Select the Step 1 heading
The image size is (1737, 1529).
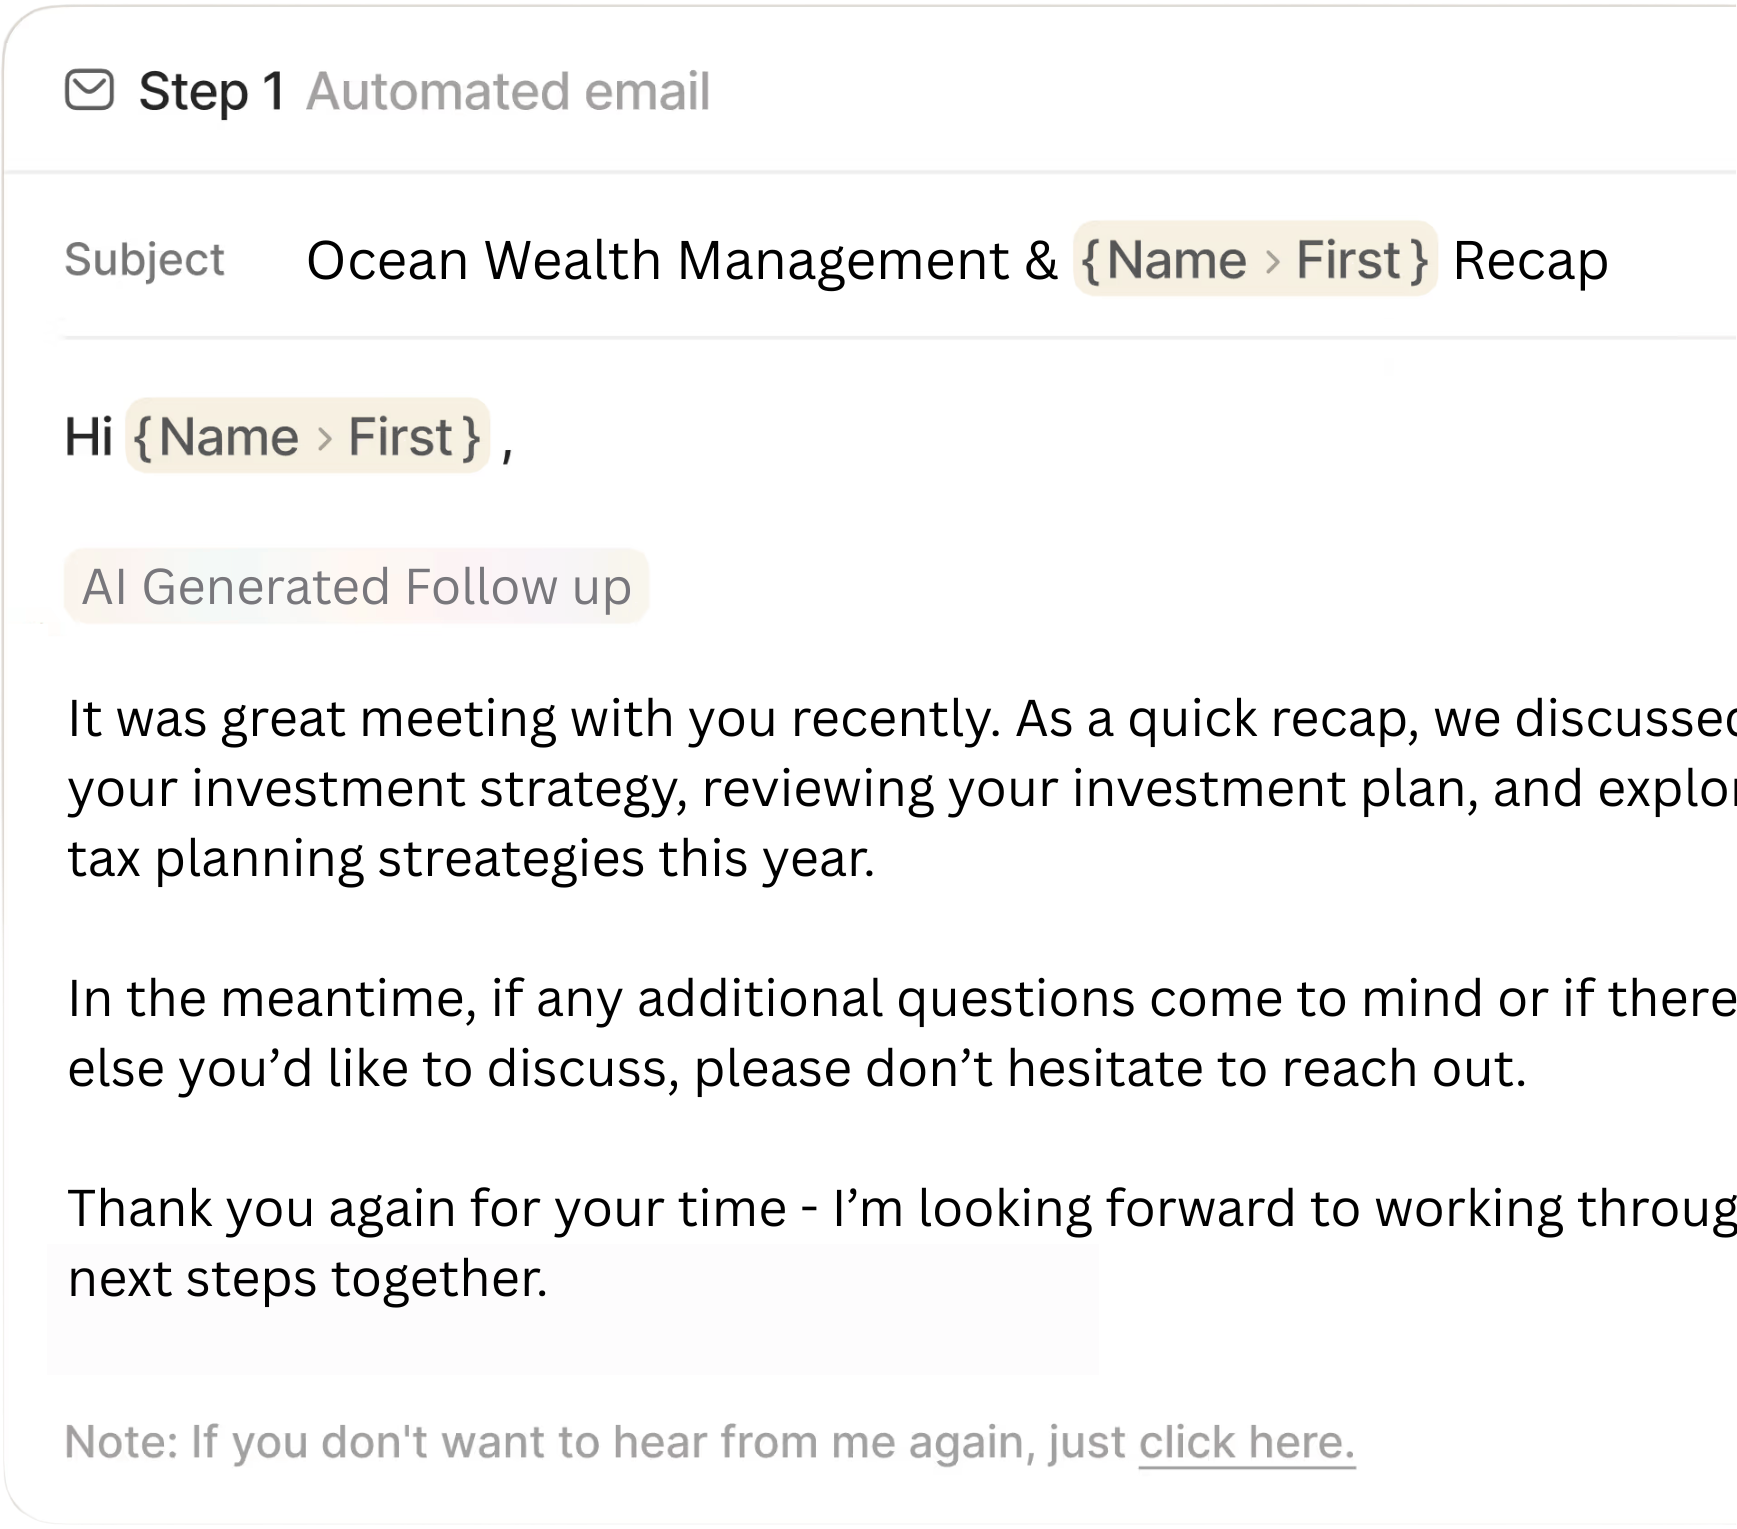212,92
